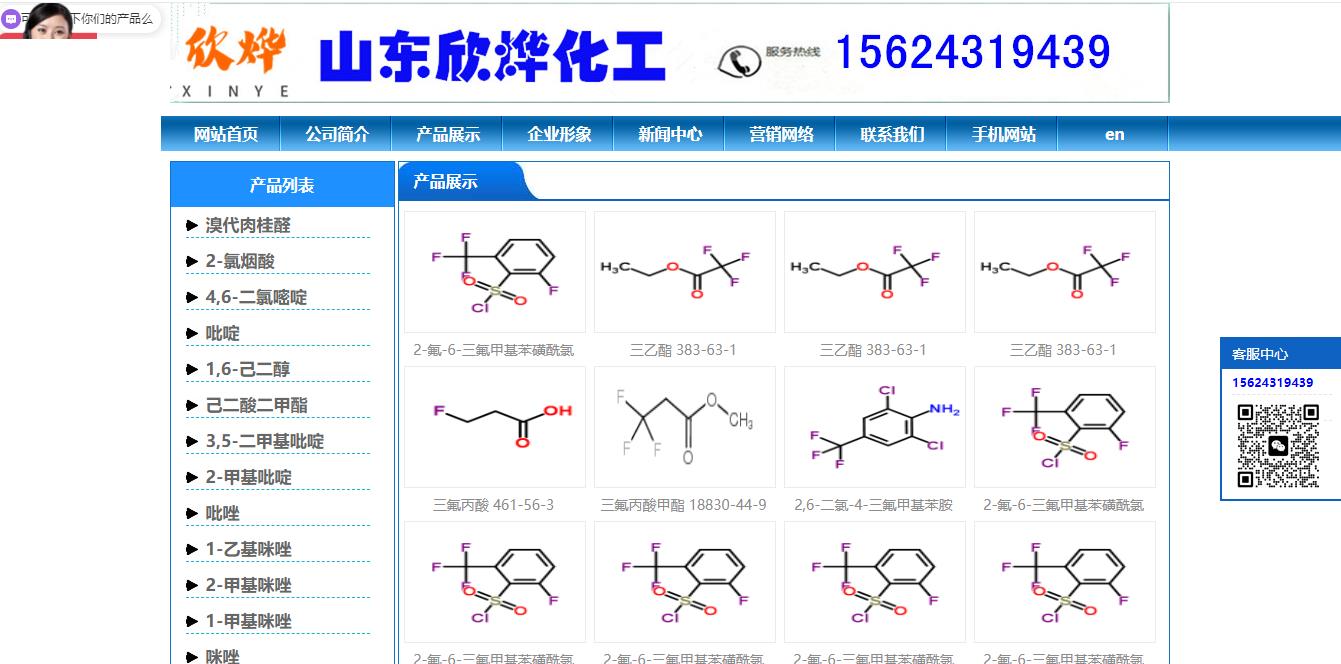Open the 新闻中心 menu item

[671, 133]
